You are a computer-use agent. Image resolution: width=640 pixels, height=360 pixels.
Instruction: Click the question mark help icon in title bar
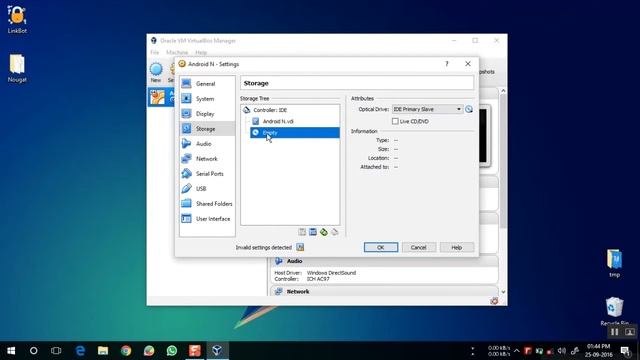447,64
